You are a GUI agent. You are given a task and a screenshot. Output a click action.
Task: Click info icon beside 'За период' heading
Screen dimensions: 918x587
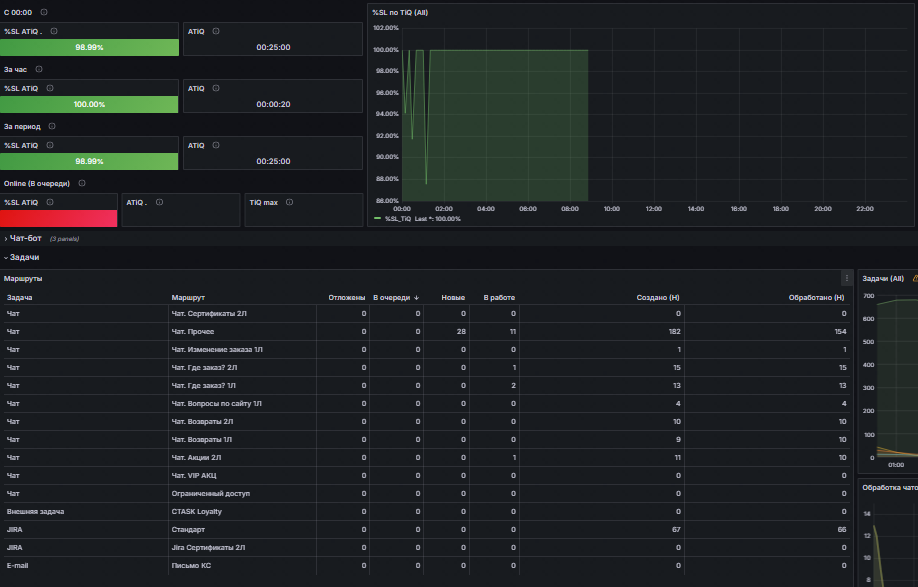tap(52, 126)
